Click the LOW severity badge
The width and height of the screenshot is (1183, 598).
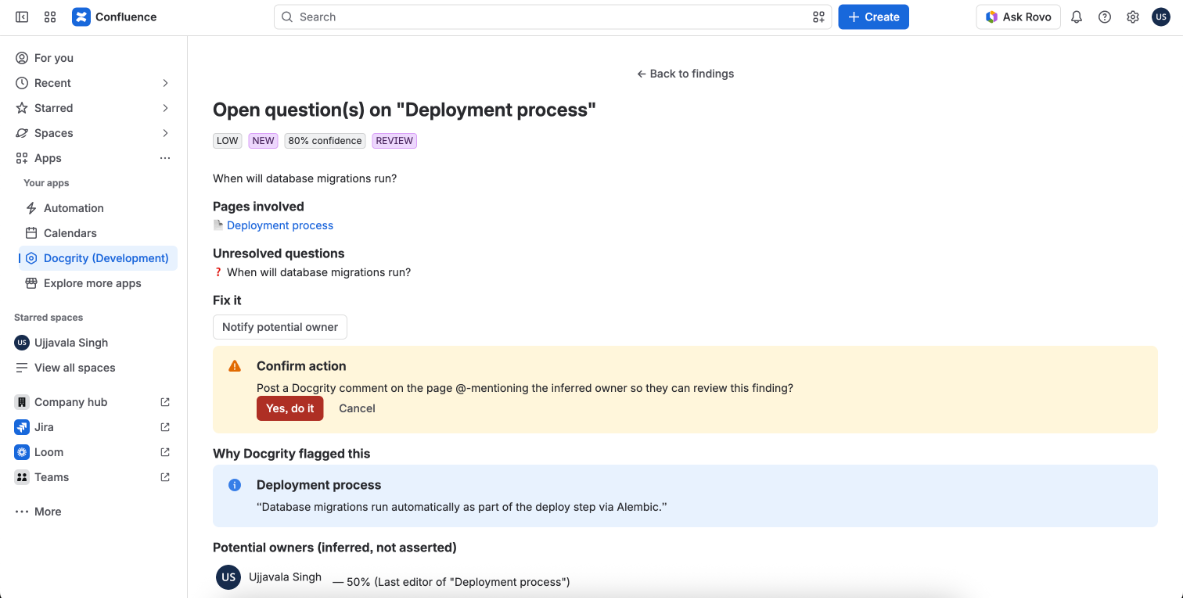[x=227, y=141]
